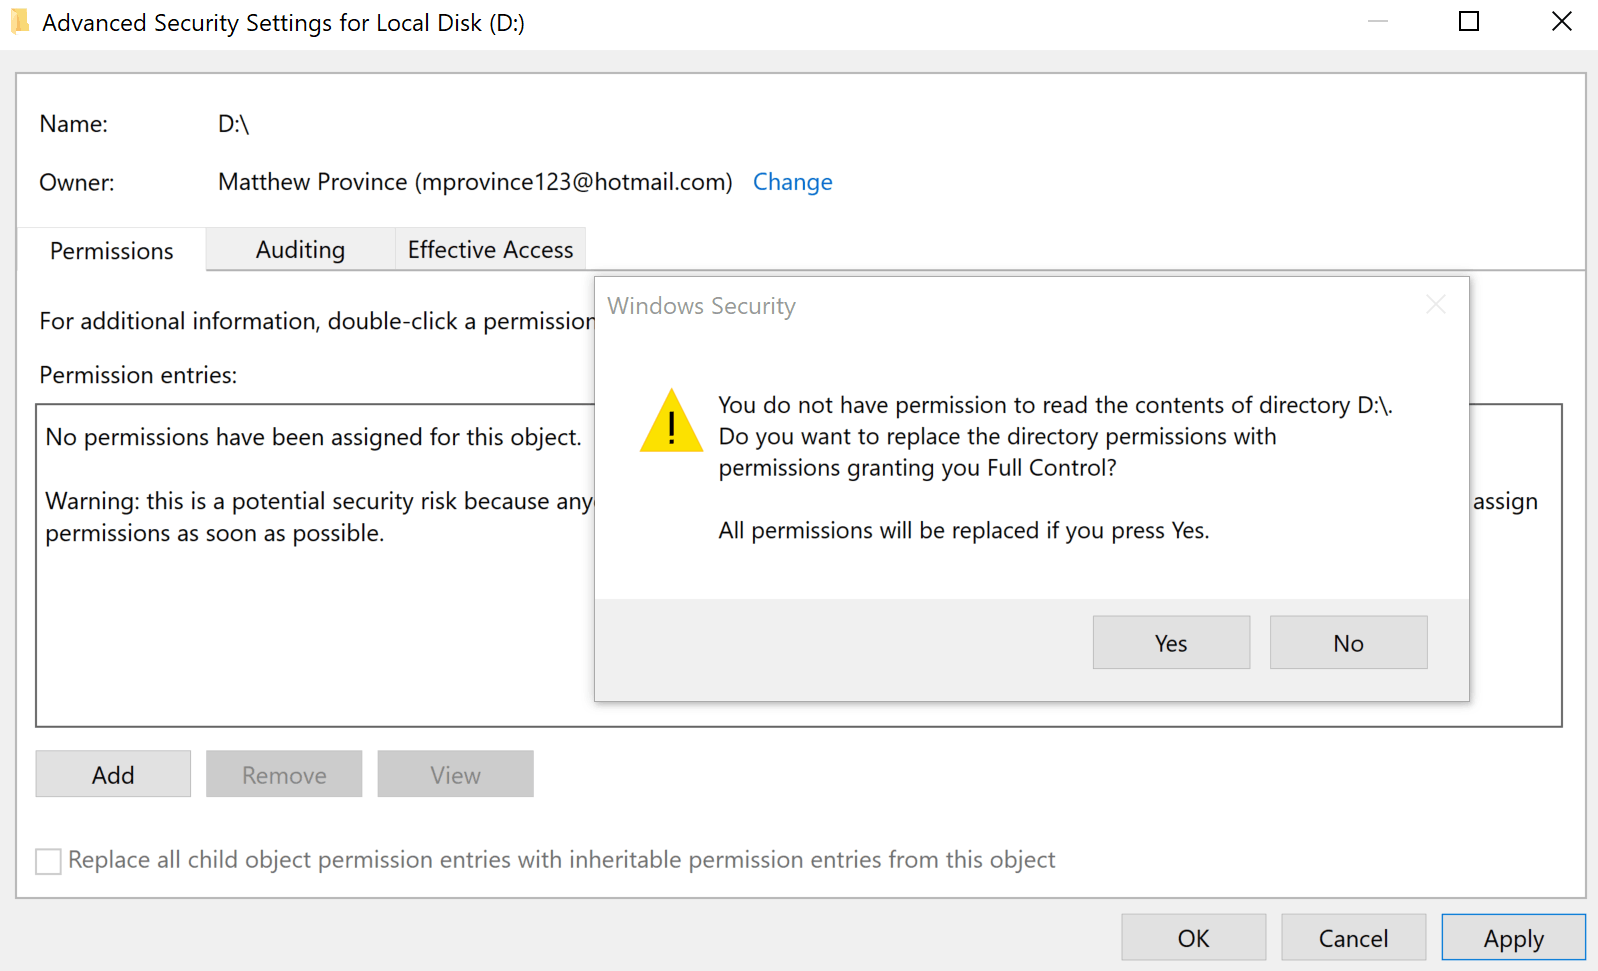Maximize the Advanced Security Settings window
Image resolution: width=1598 pixels, height=971 pixels.
point(1468,22)
